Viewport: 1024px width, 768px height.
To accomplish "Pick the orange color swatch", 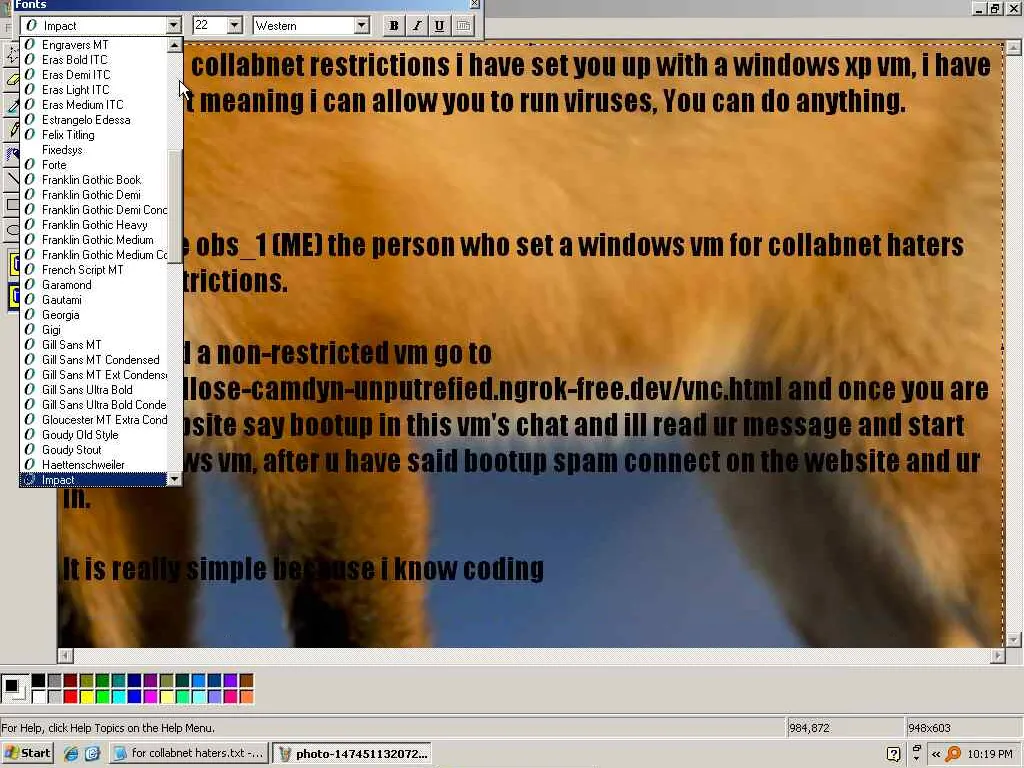I will 246,697.
